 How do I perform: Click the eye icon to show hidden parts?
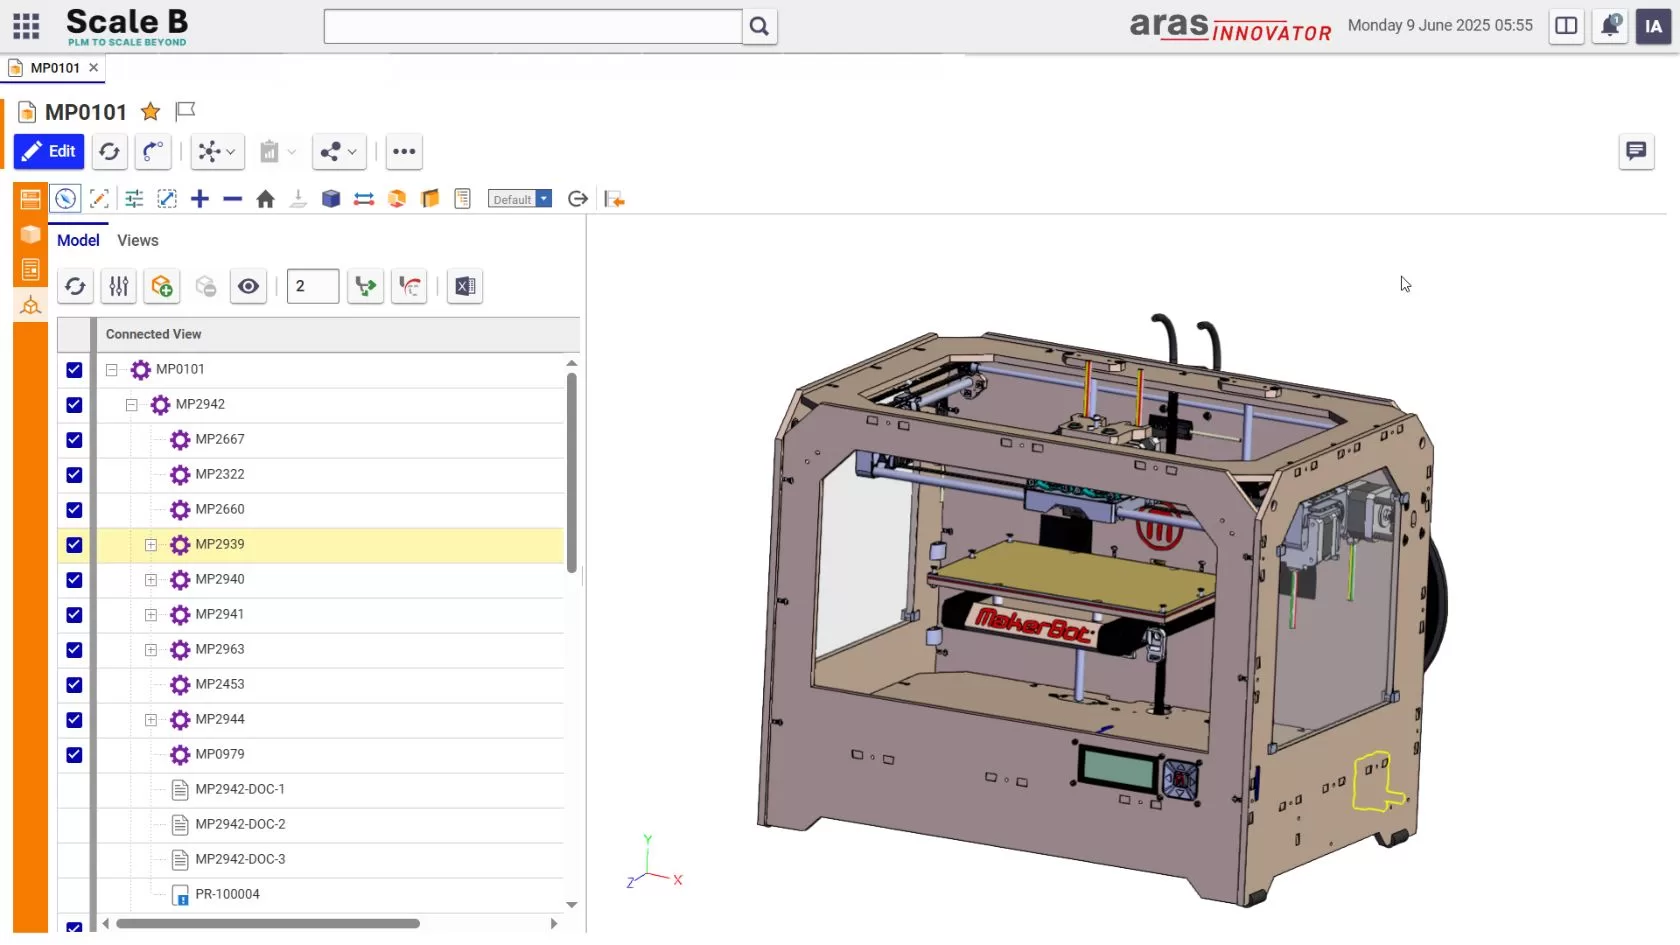(x=248, y=286)
